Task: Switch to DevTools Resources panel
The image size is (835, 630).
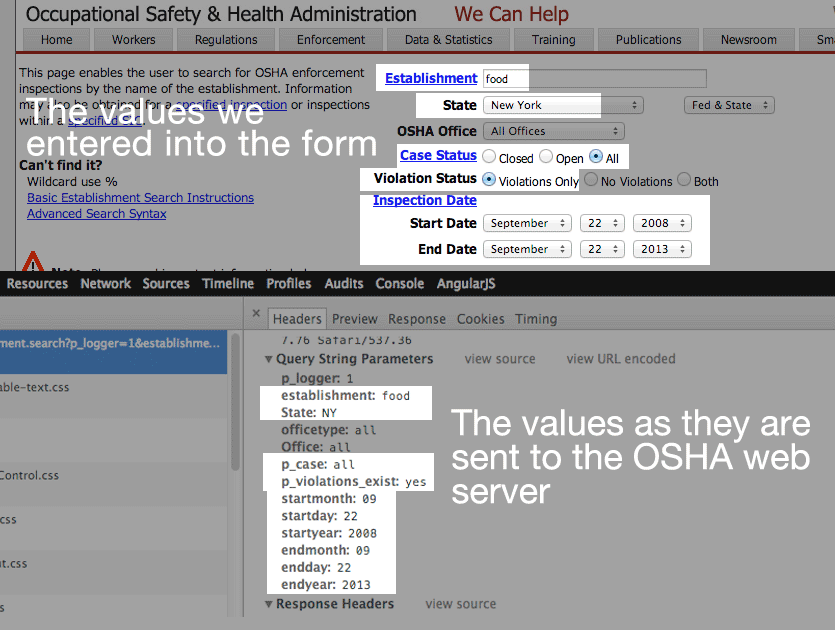Action: [37, 284]
